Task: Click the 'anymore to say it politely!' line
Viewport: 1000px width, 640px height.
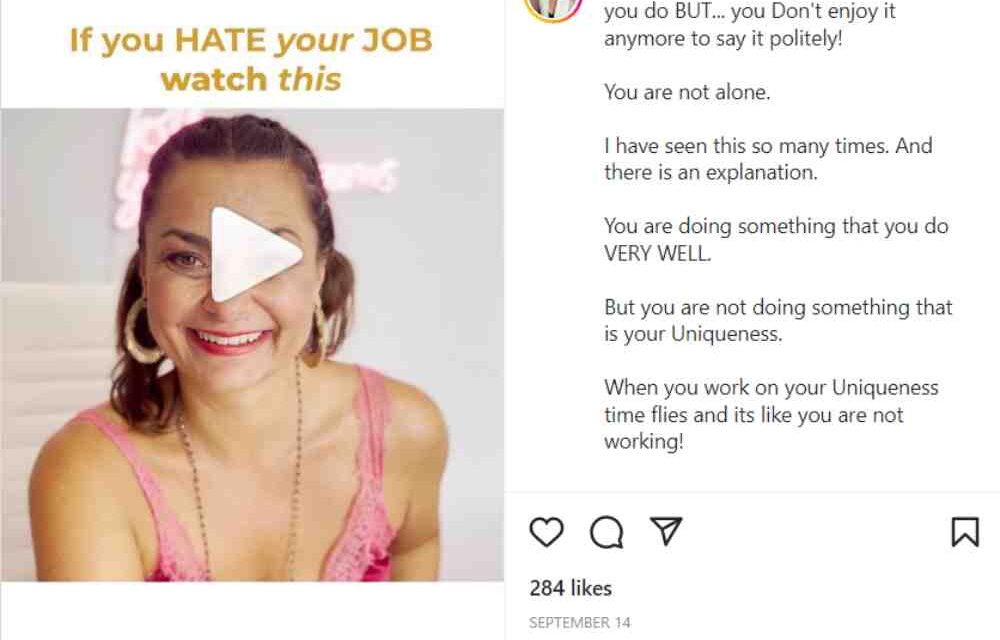Action: coord(723,38)
